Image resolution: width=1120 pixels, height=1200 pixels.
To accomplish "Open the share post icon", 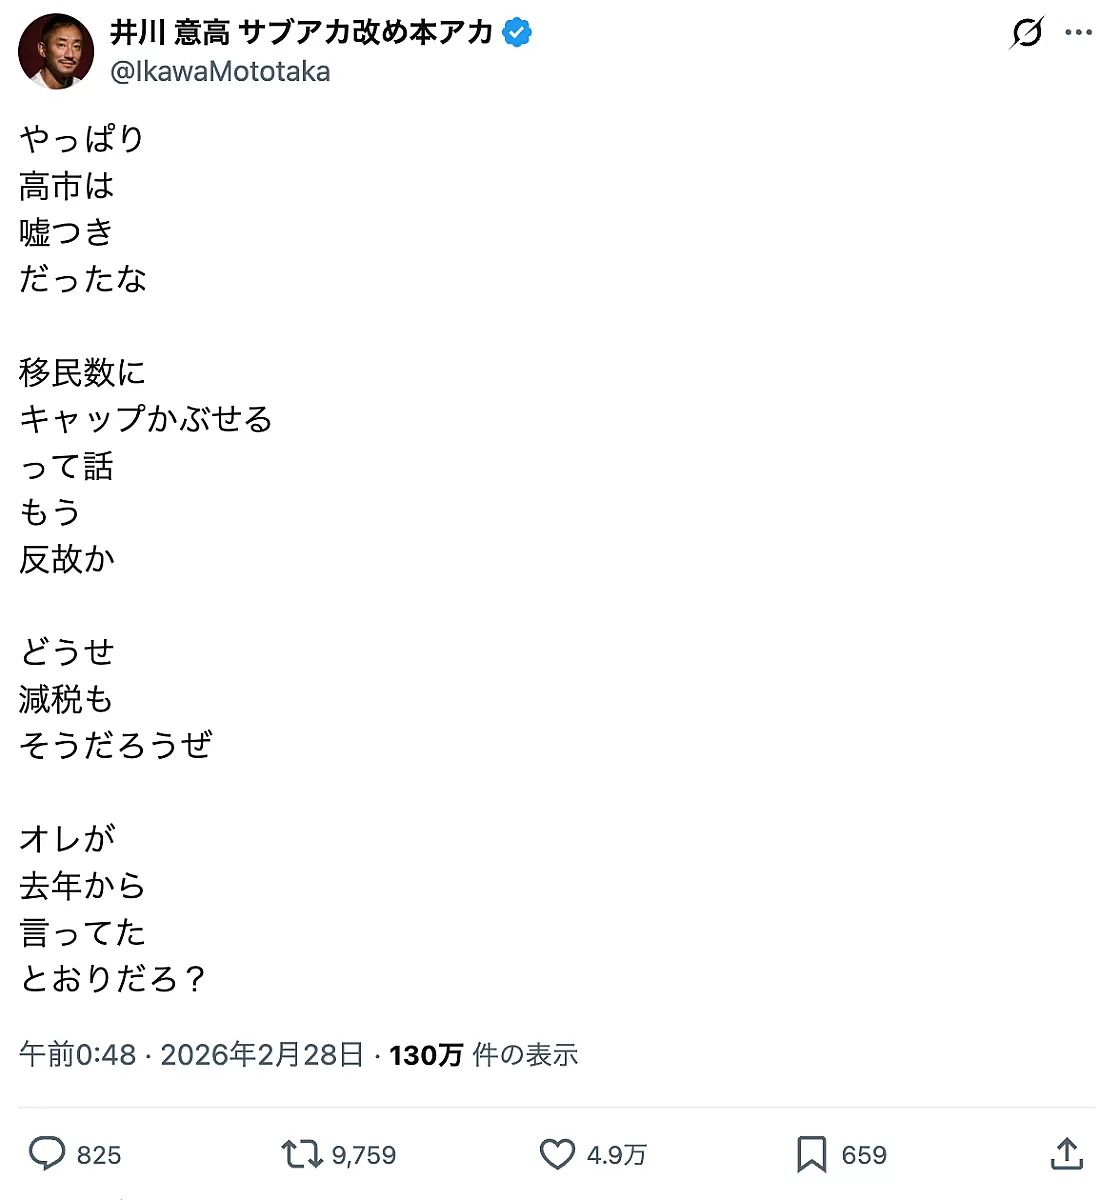I will [1067, 1154].
